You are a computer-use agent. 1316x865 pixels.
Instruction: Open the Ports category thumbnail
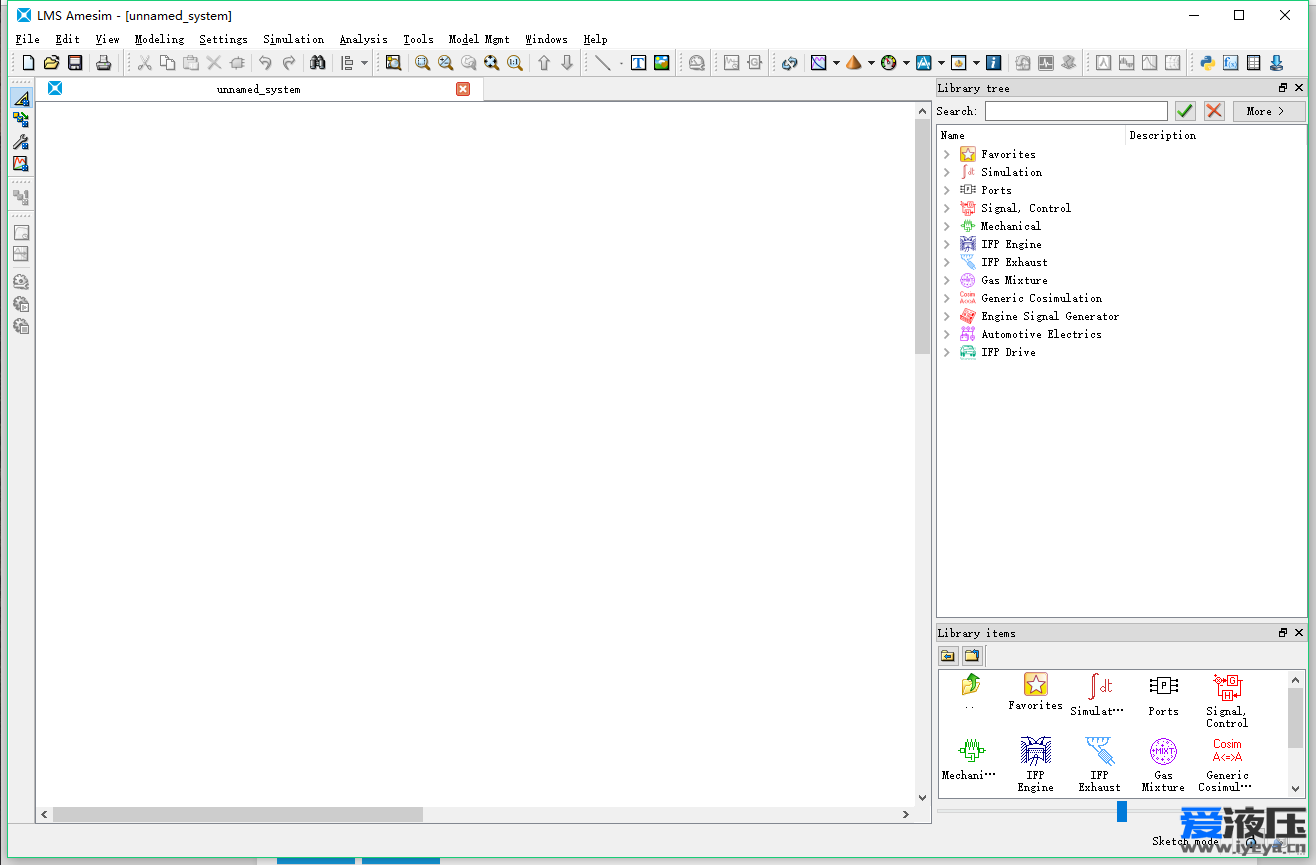[x=1163, y=695]
